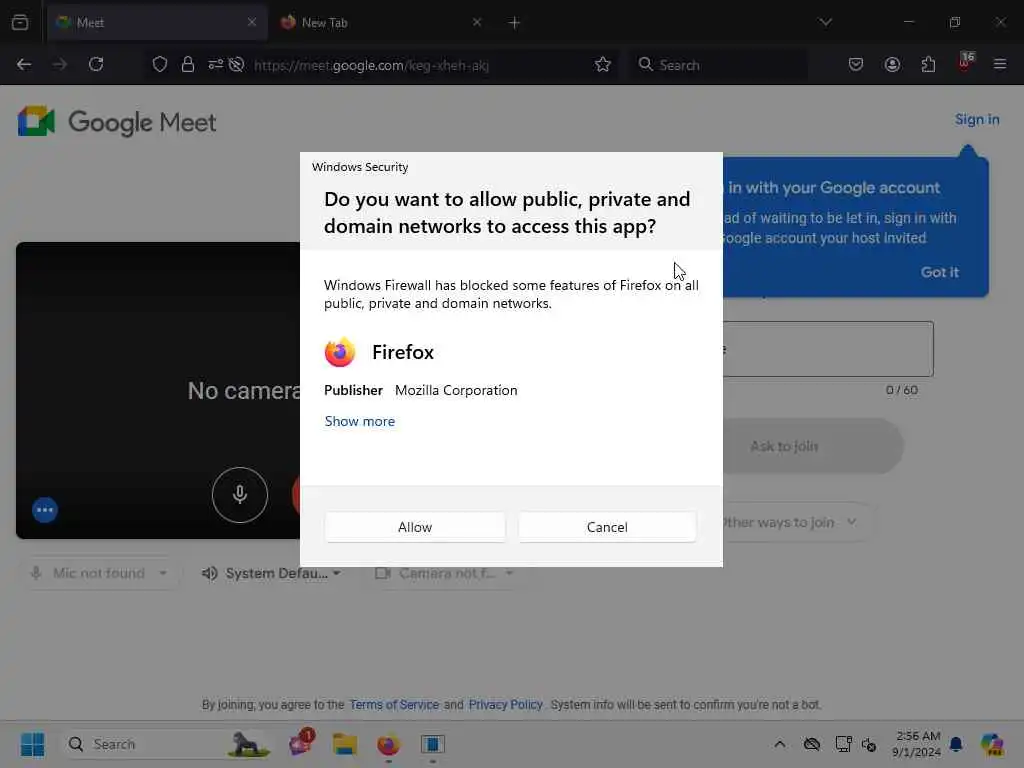Open more options in video preview
Viewport: 1024px width, 768px height.
(45, 510)
